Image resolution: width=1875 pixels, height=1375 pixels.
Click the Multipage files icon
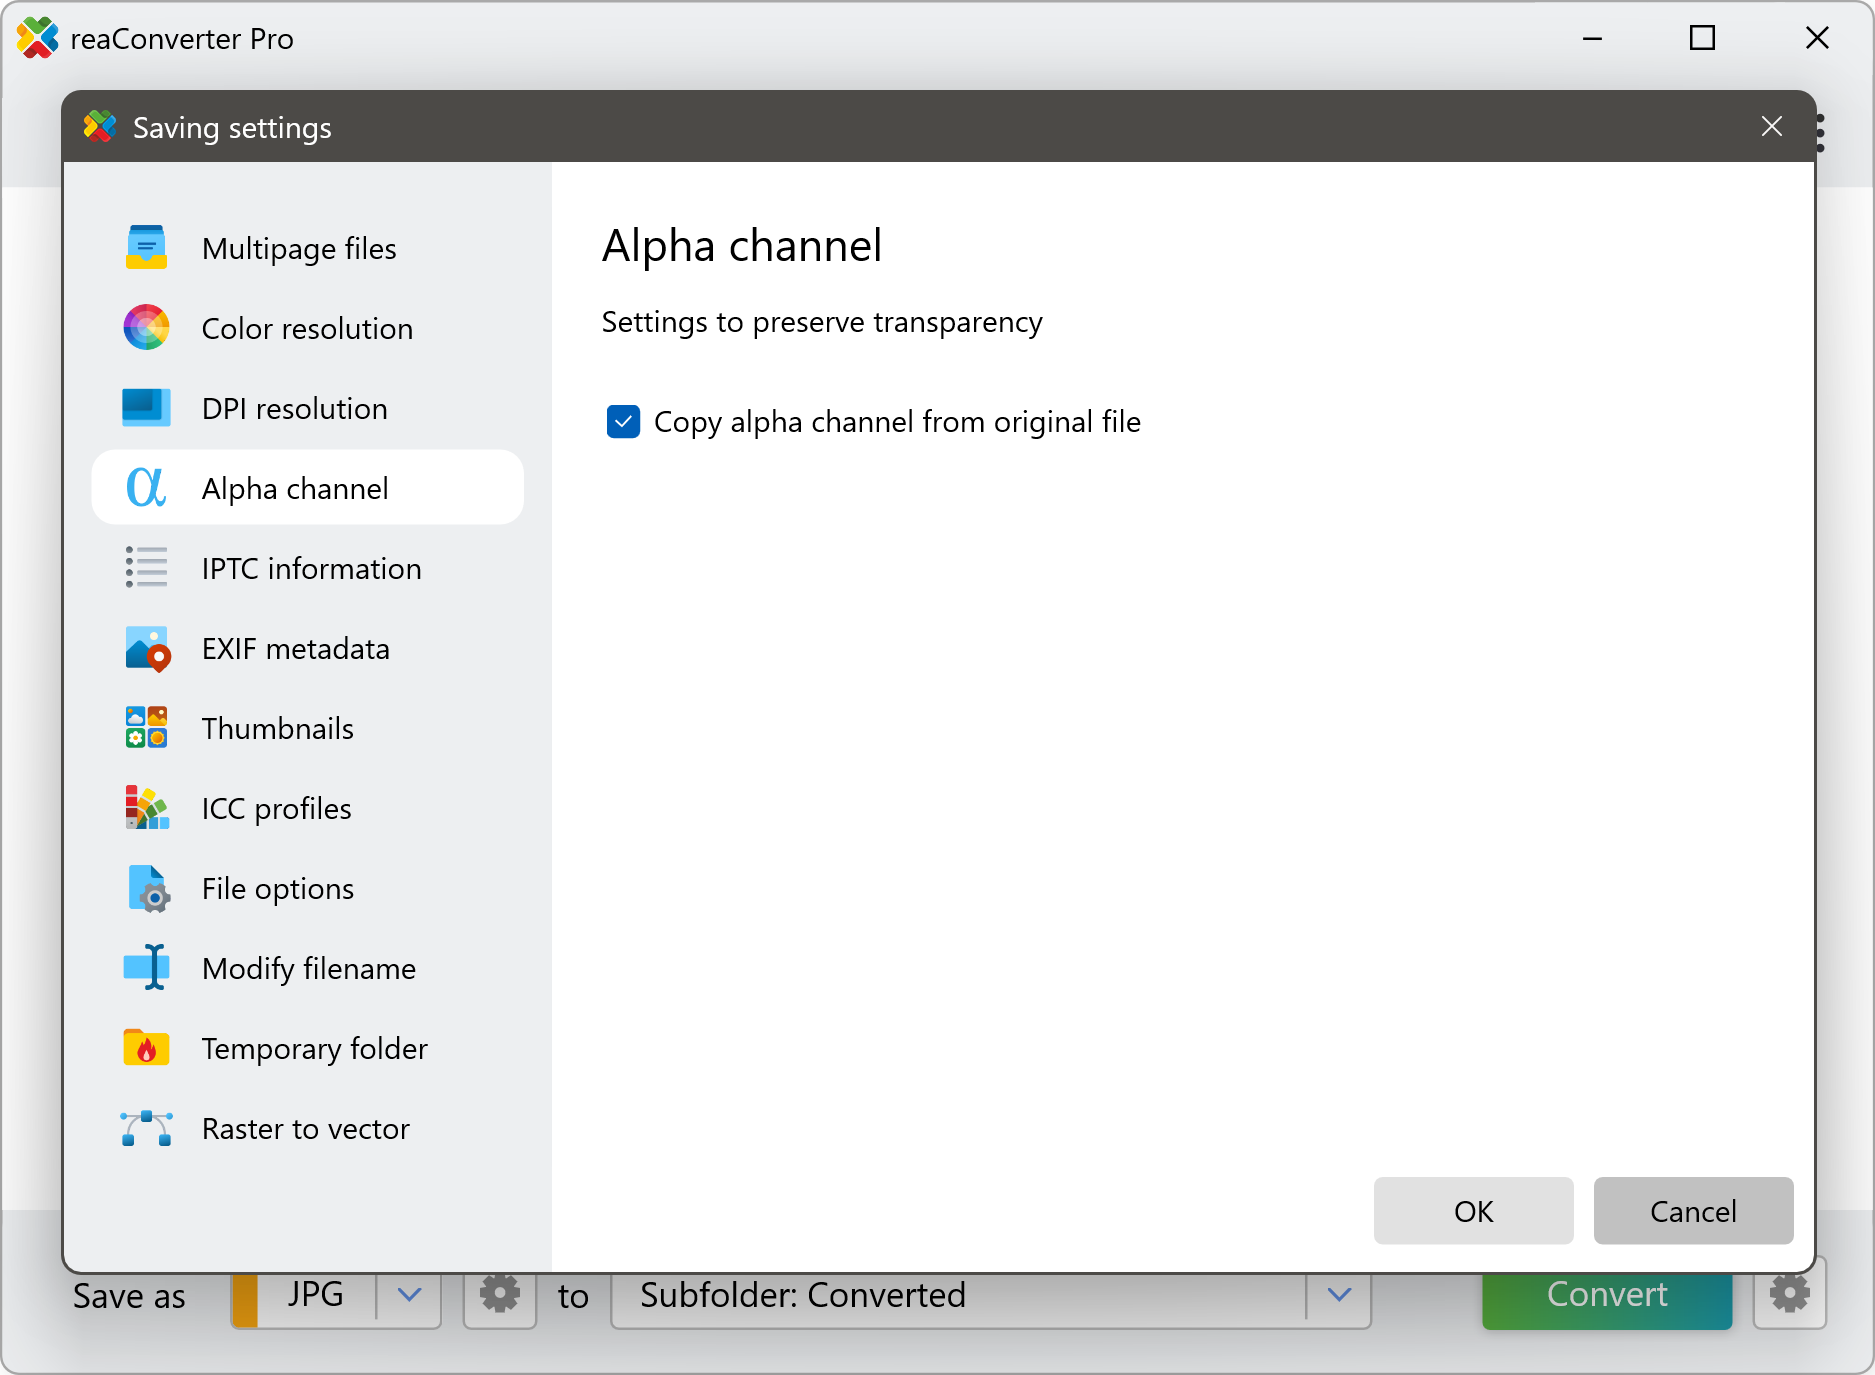(x=146, y=248)
